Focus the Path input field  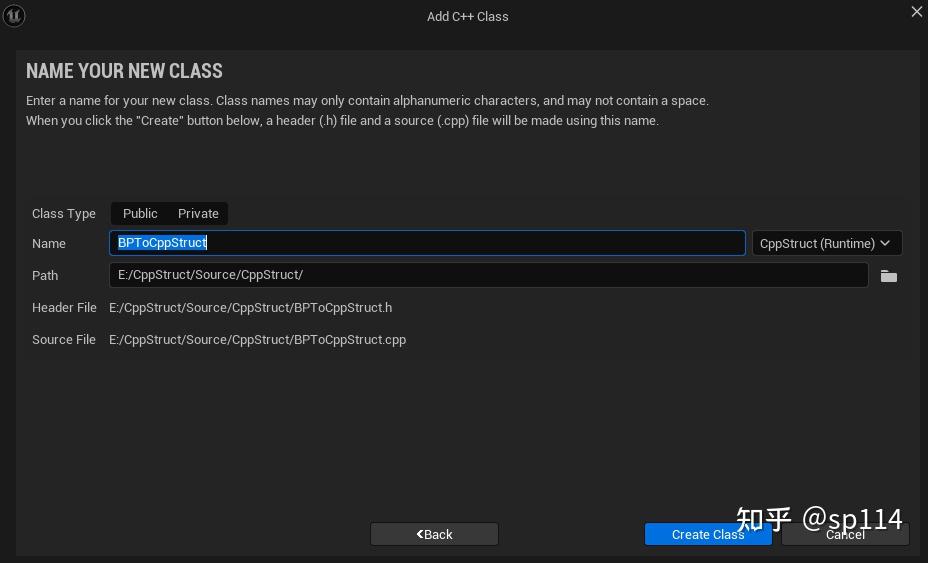pyautogui.click(x=488, y=275)
